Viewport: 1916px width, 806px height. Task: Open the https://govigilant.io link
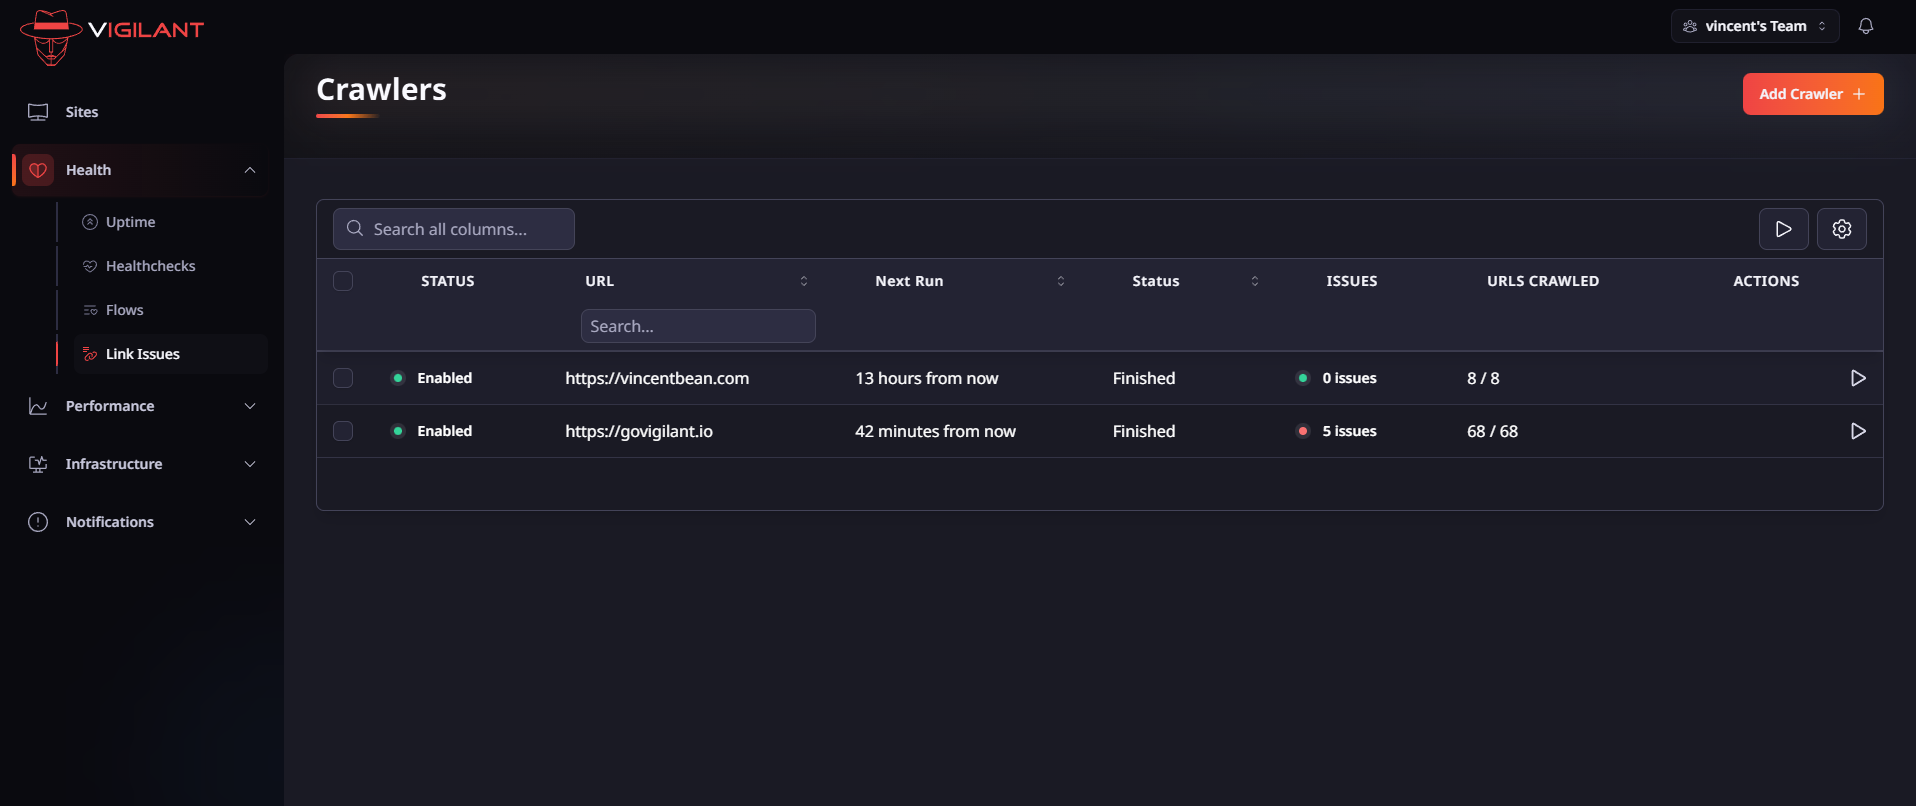(639, 431)
